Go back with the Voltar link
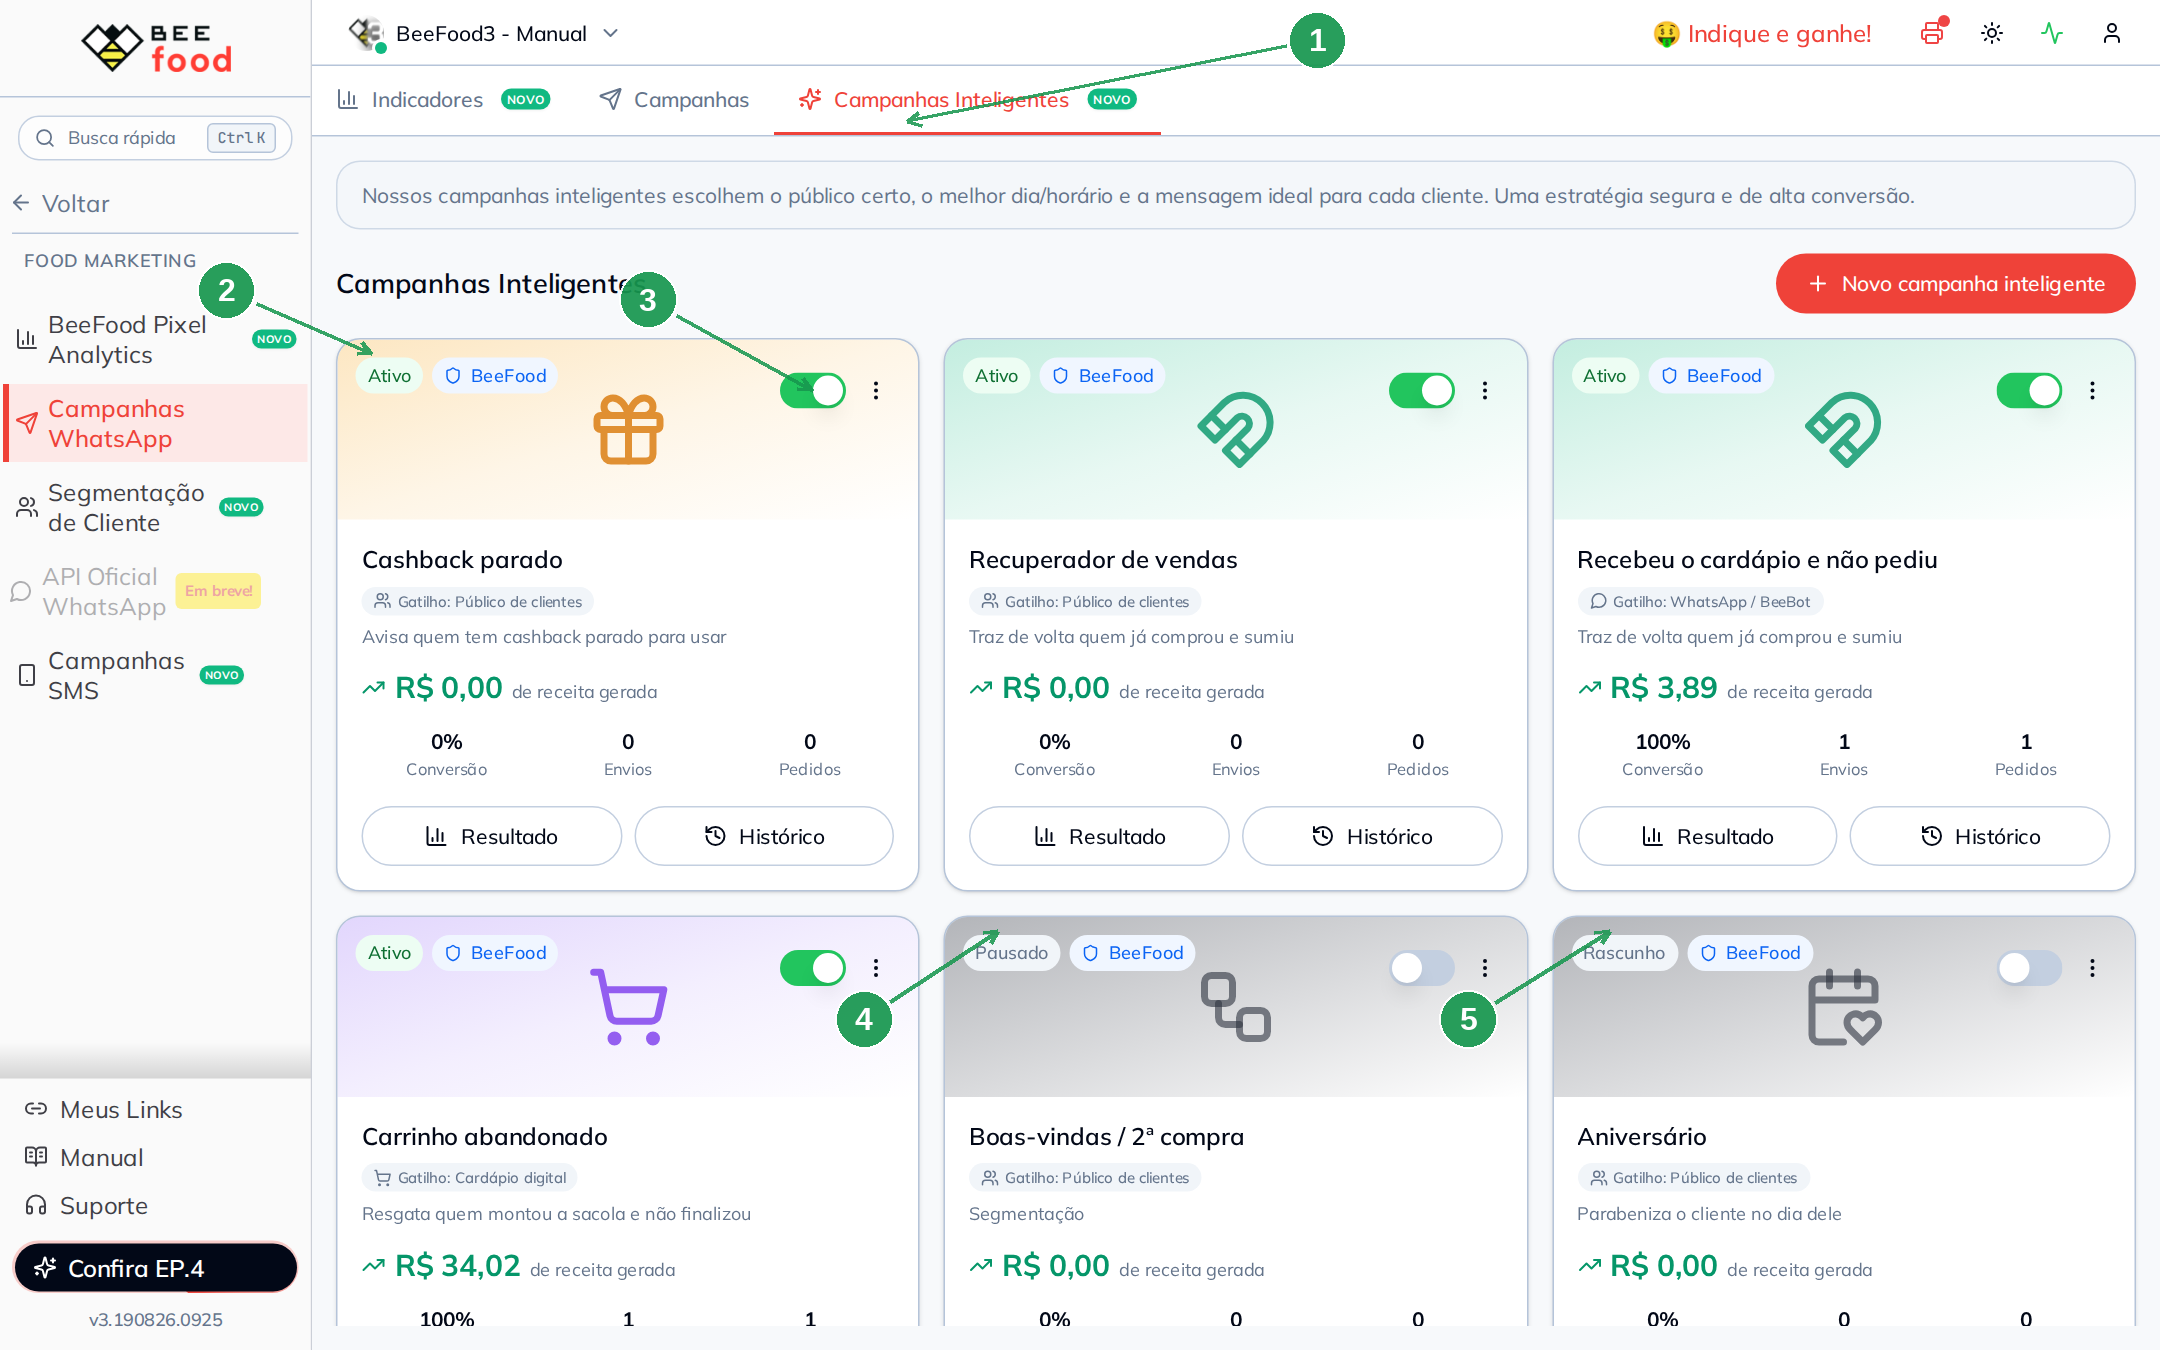Screen dimensions: 2160x1350 point(61,204)
